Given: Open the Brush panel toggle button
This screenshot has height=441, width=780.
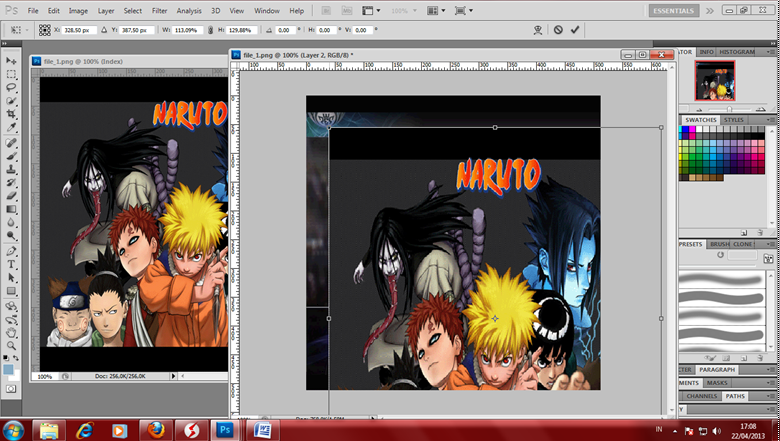Looking at the screenshot, I should click(769, 258).
